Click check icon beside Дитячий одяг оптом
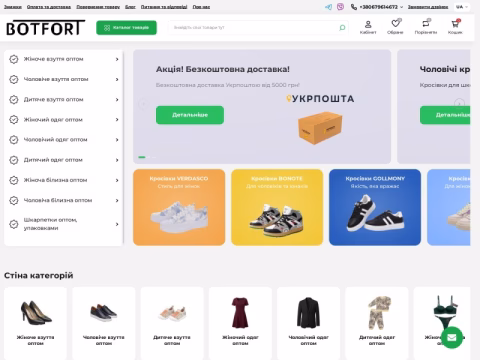480x360 pixels. pyautogui.click(x=14, y=160)
